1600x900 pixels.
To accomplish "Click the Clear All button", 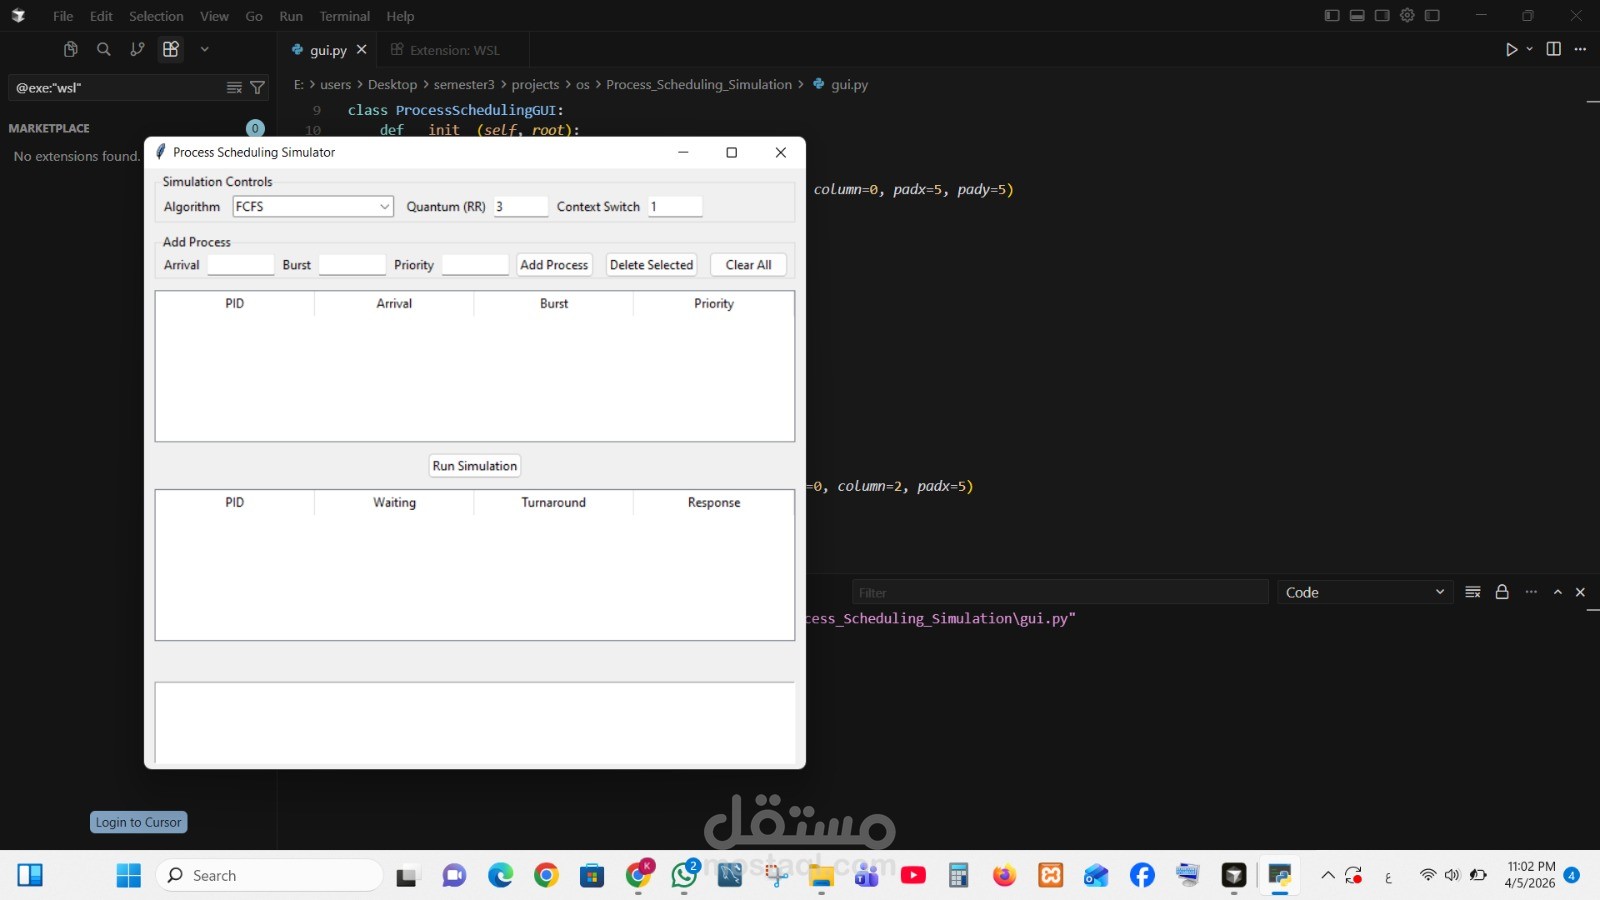I will 749,265.
